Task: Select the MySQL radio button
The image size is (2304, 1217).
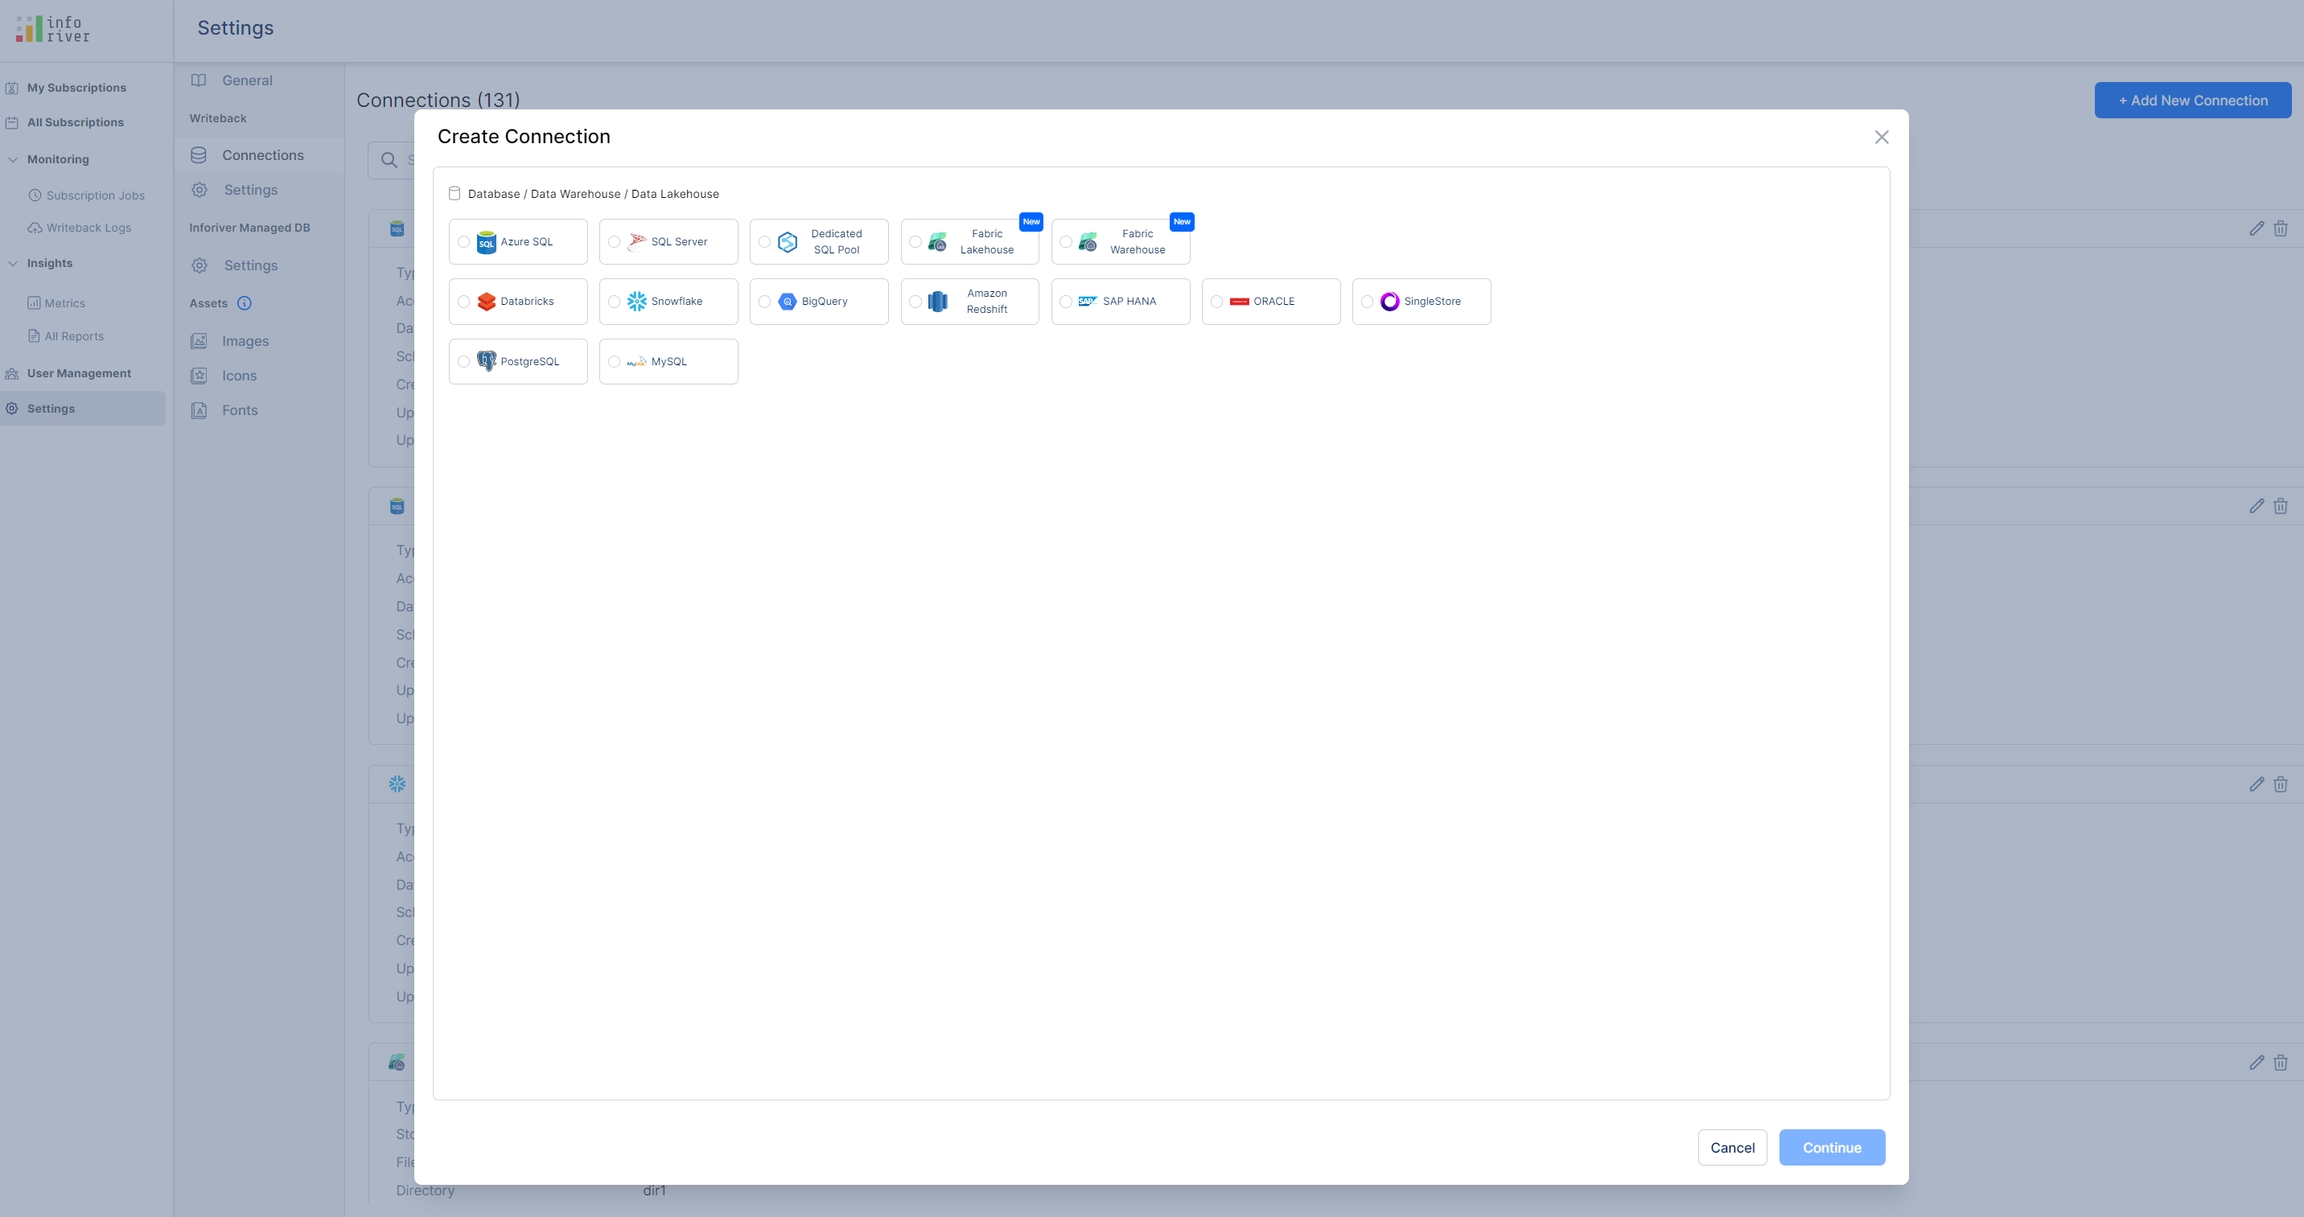Action: [614, 361]
